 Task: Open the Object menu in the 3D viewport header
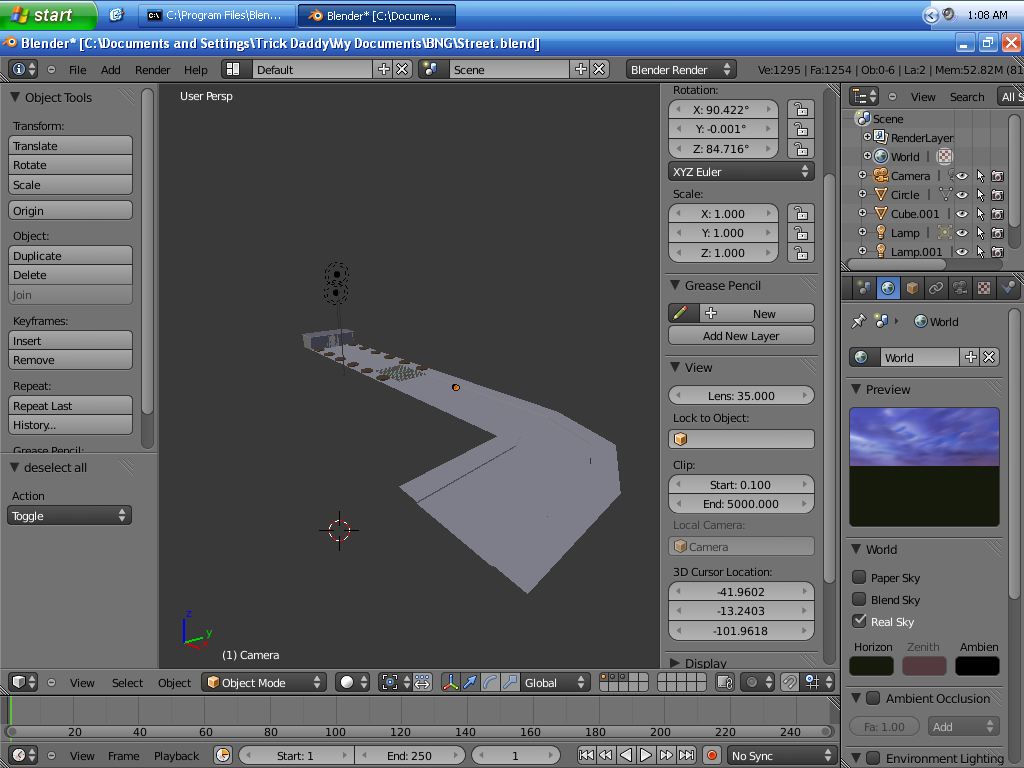coord(174,683)
